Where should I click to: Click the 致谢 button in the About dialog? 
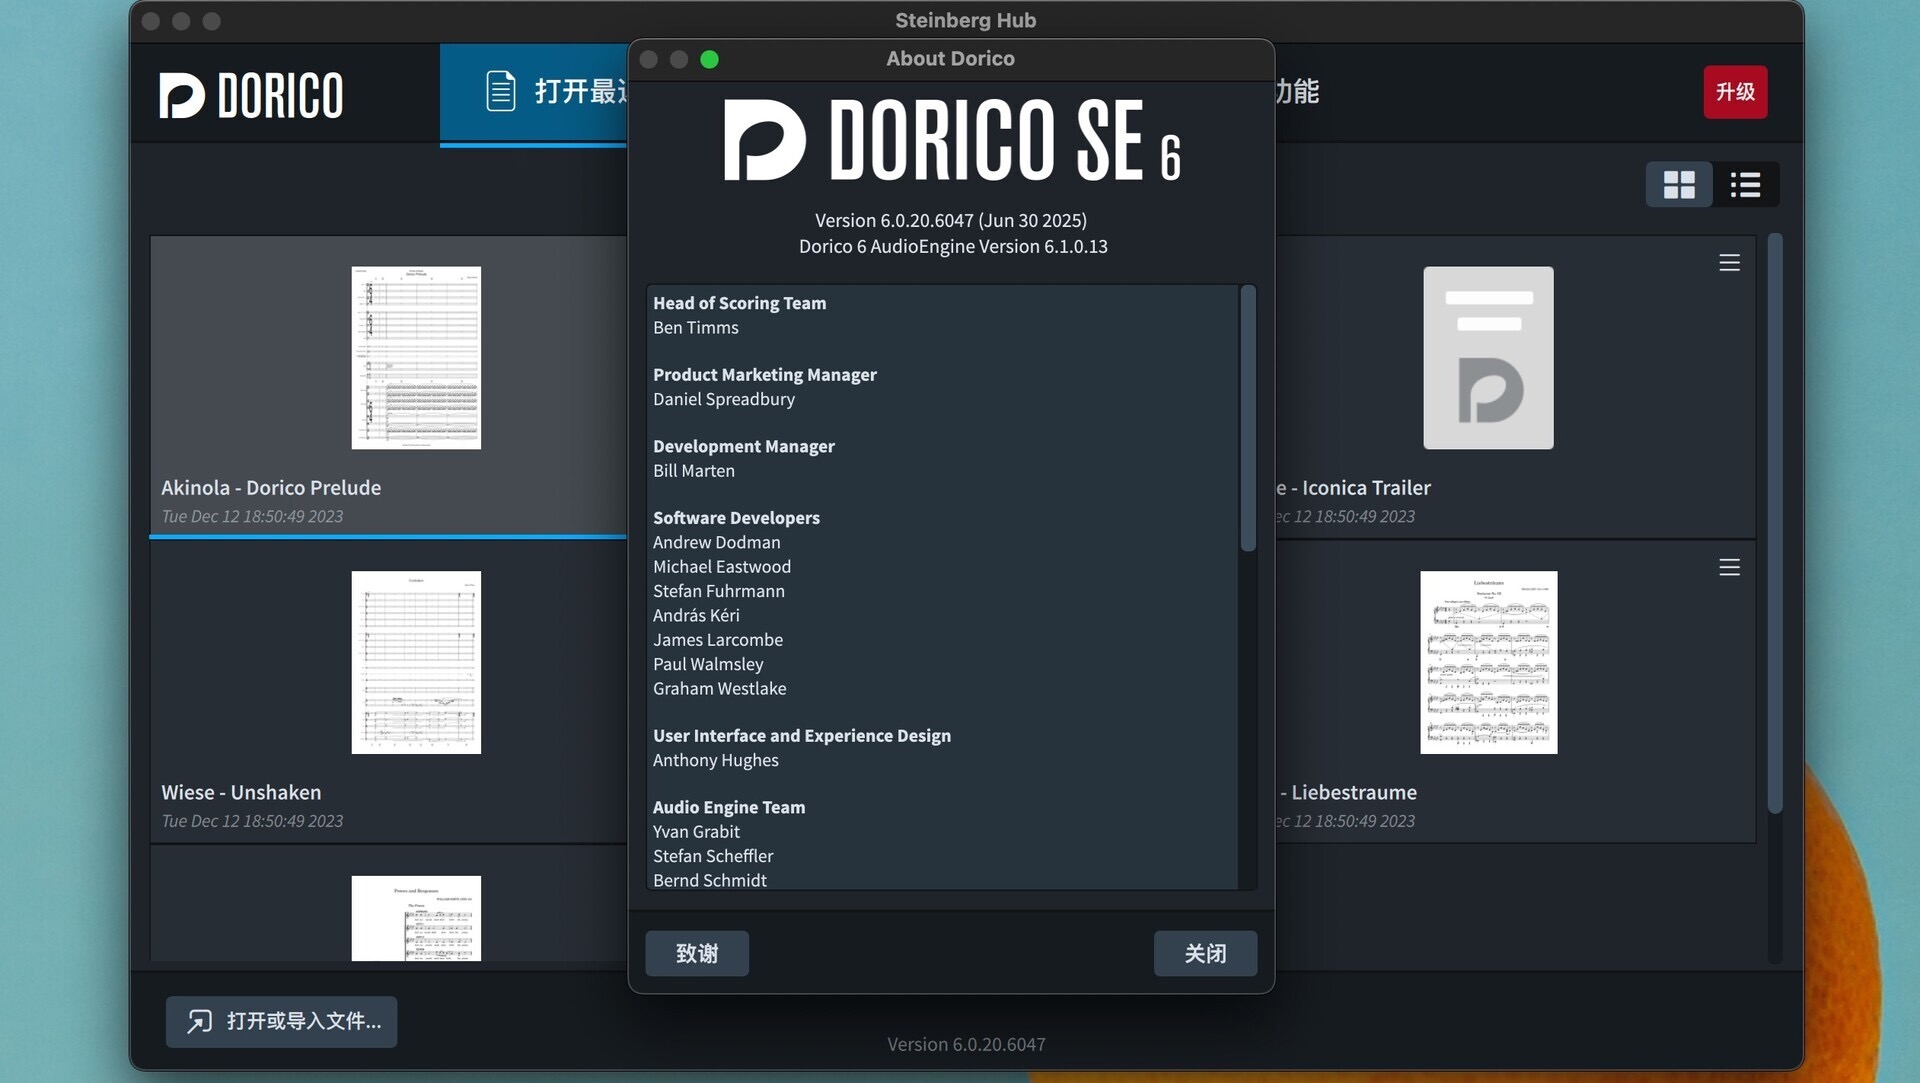(696, 953)
